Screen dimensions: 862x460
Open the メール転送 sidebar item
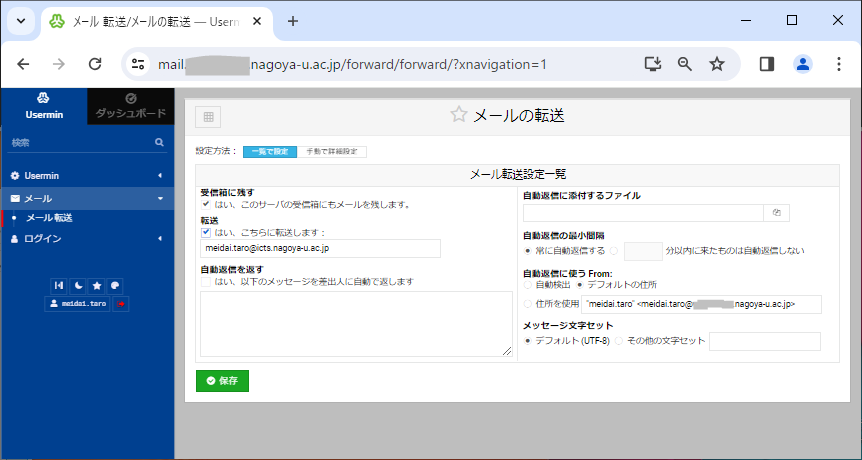(49, 218)
